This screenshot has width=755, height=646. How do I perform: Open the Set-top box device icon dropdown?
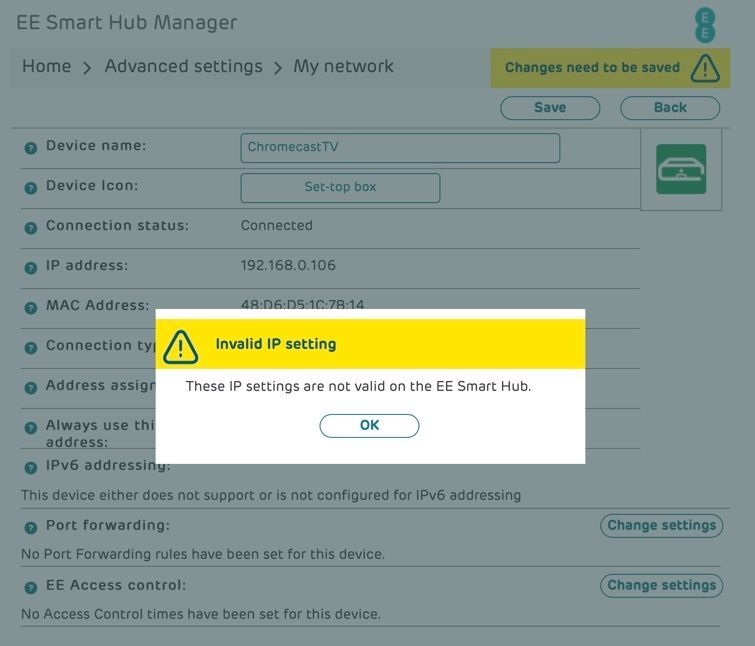[340, 188]
